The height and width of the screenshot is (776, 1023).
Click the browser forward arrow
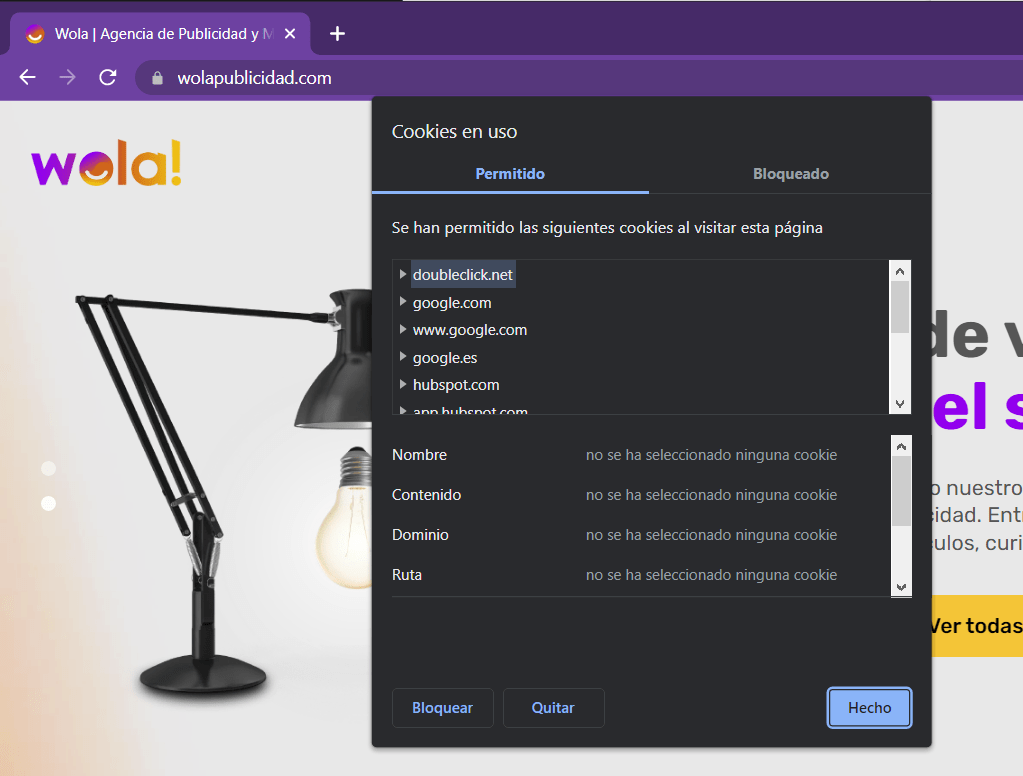tap(67, 78)
